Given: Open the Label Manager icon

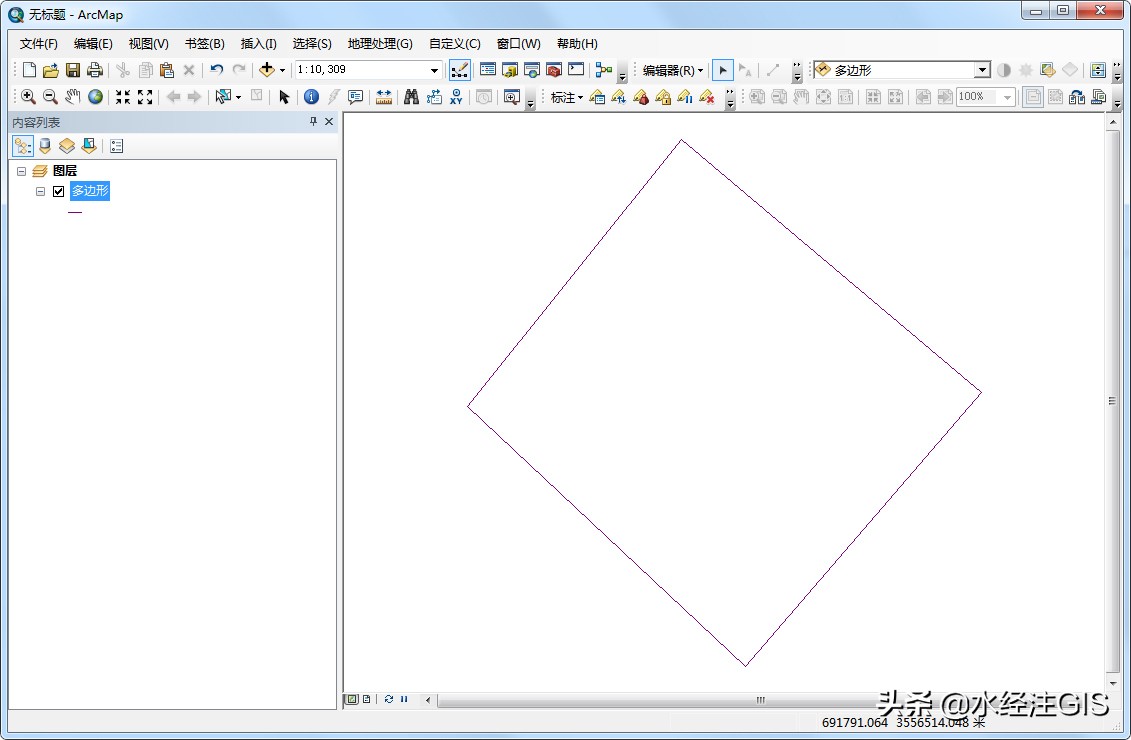Looking at the screenshot, I should [597, 97].
